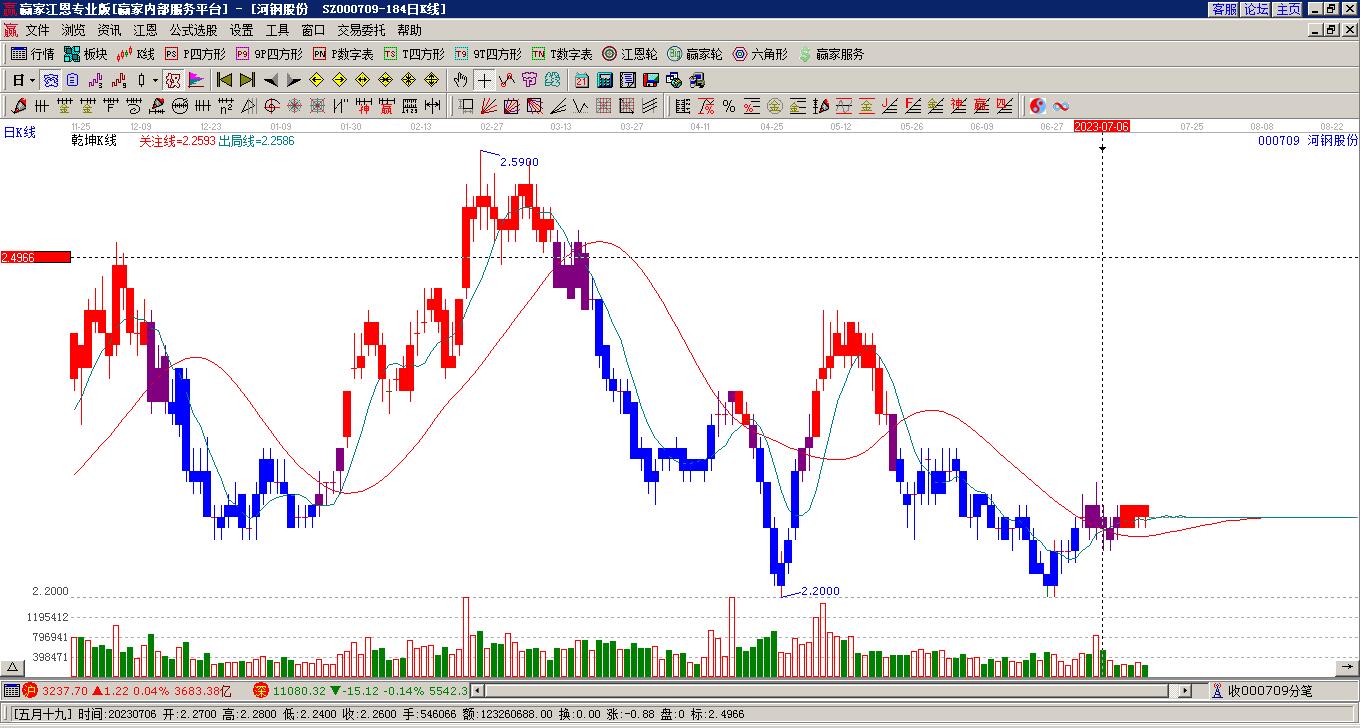
Task: Click the 2023-07-06 date marker
Action: click(1101, 126)
